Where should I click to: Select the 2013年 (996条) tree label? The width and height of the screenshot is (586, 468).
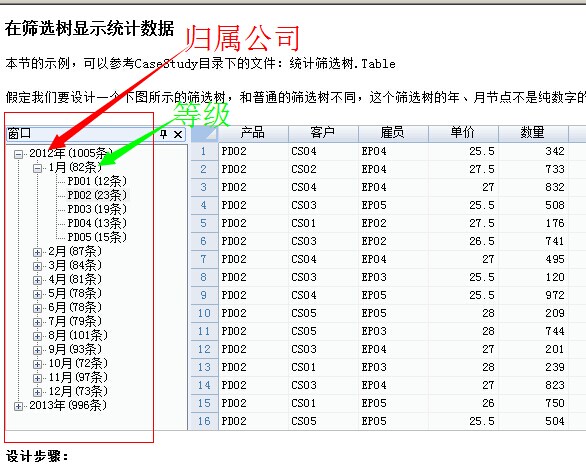(68, 405)
